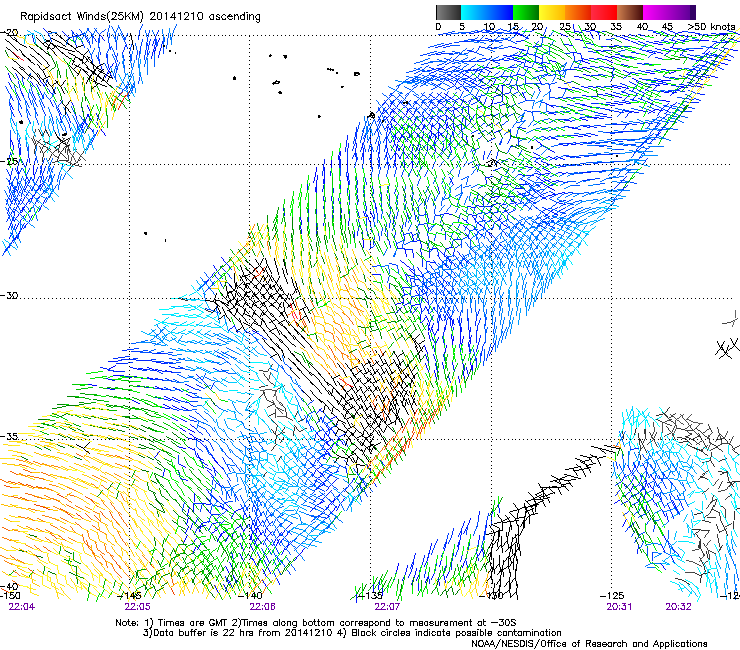Click the '>50 knots' legend label
740x650 pixels.
[711, 27]
